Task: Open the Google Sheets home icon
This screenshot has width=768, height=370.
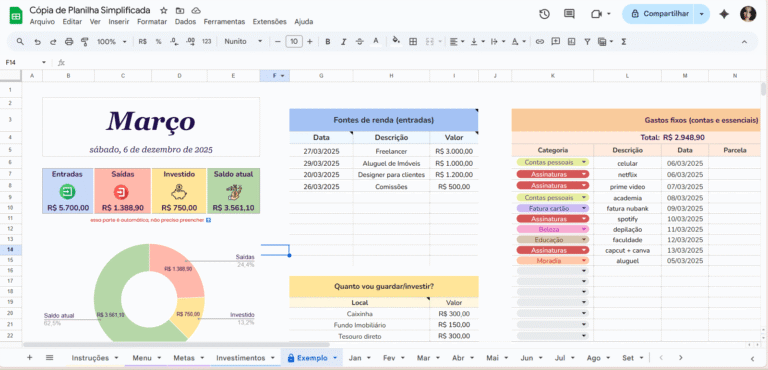Action: [15, 15]
